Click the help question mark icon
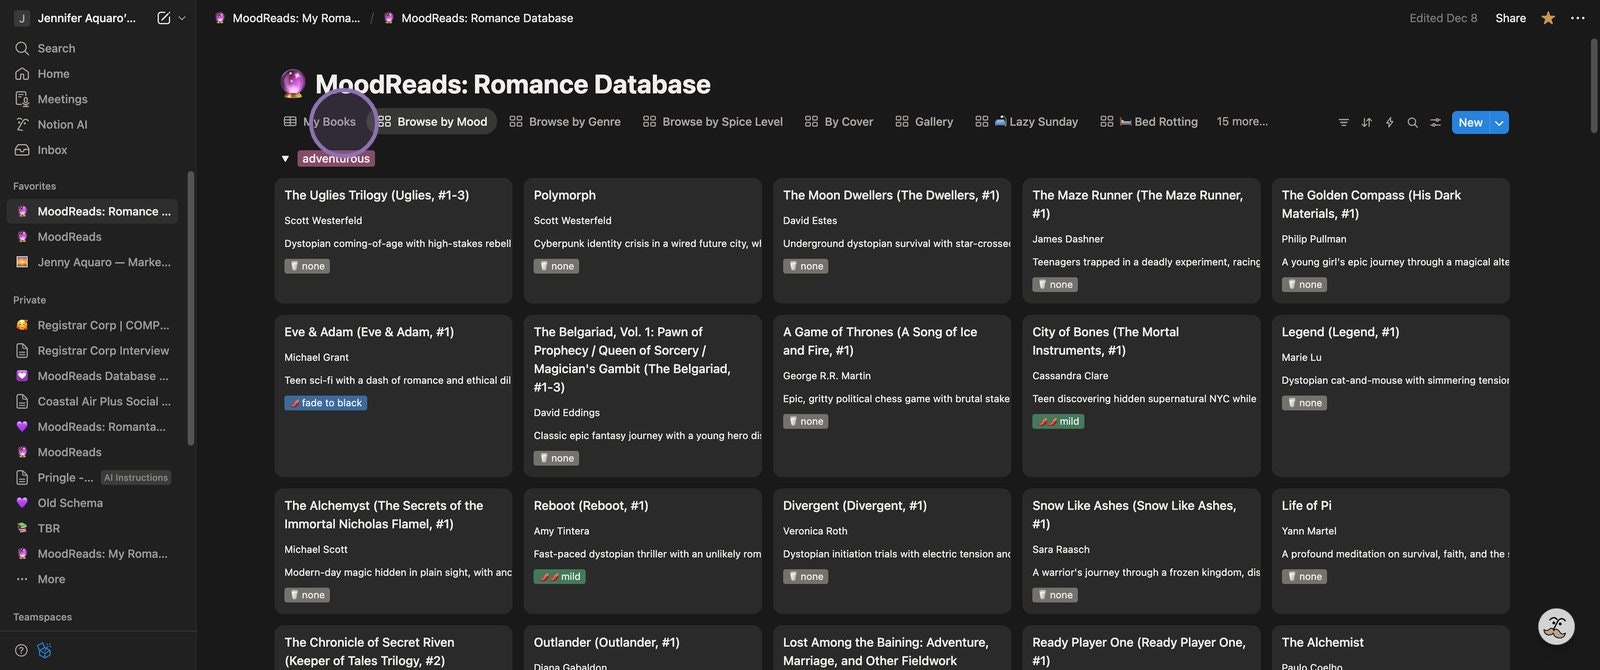This screenshot has height=670, width=1600. [x=21, y=650]
